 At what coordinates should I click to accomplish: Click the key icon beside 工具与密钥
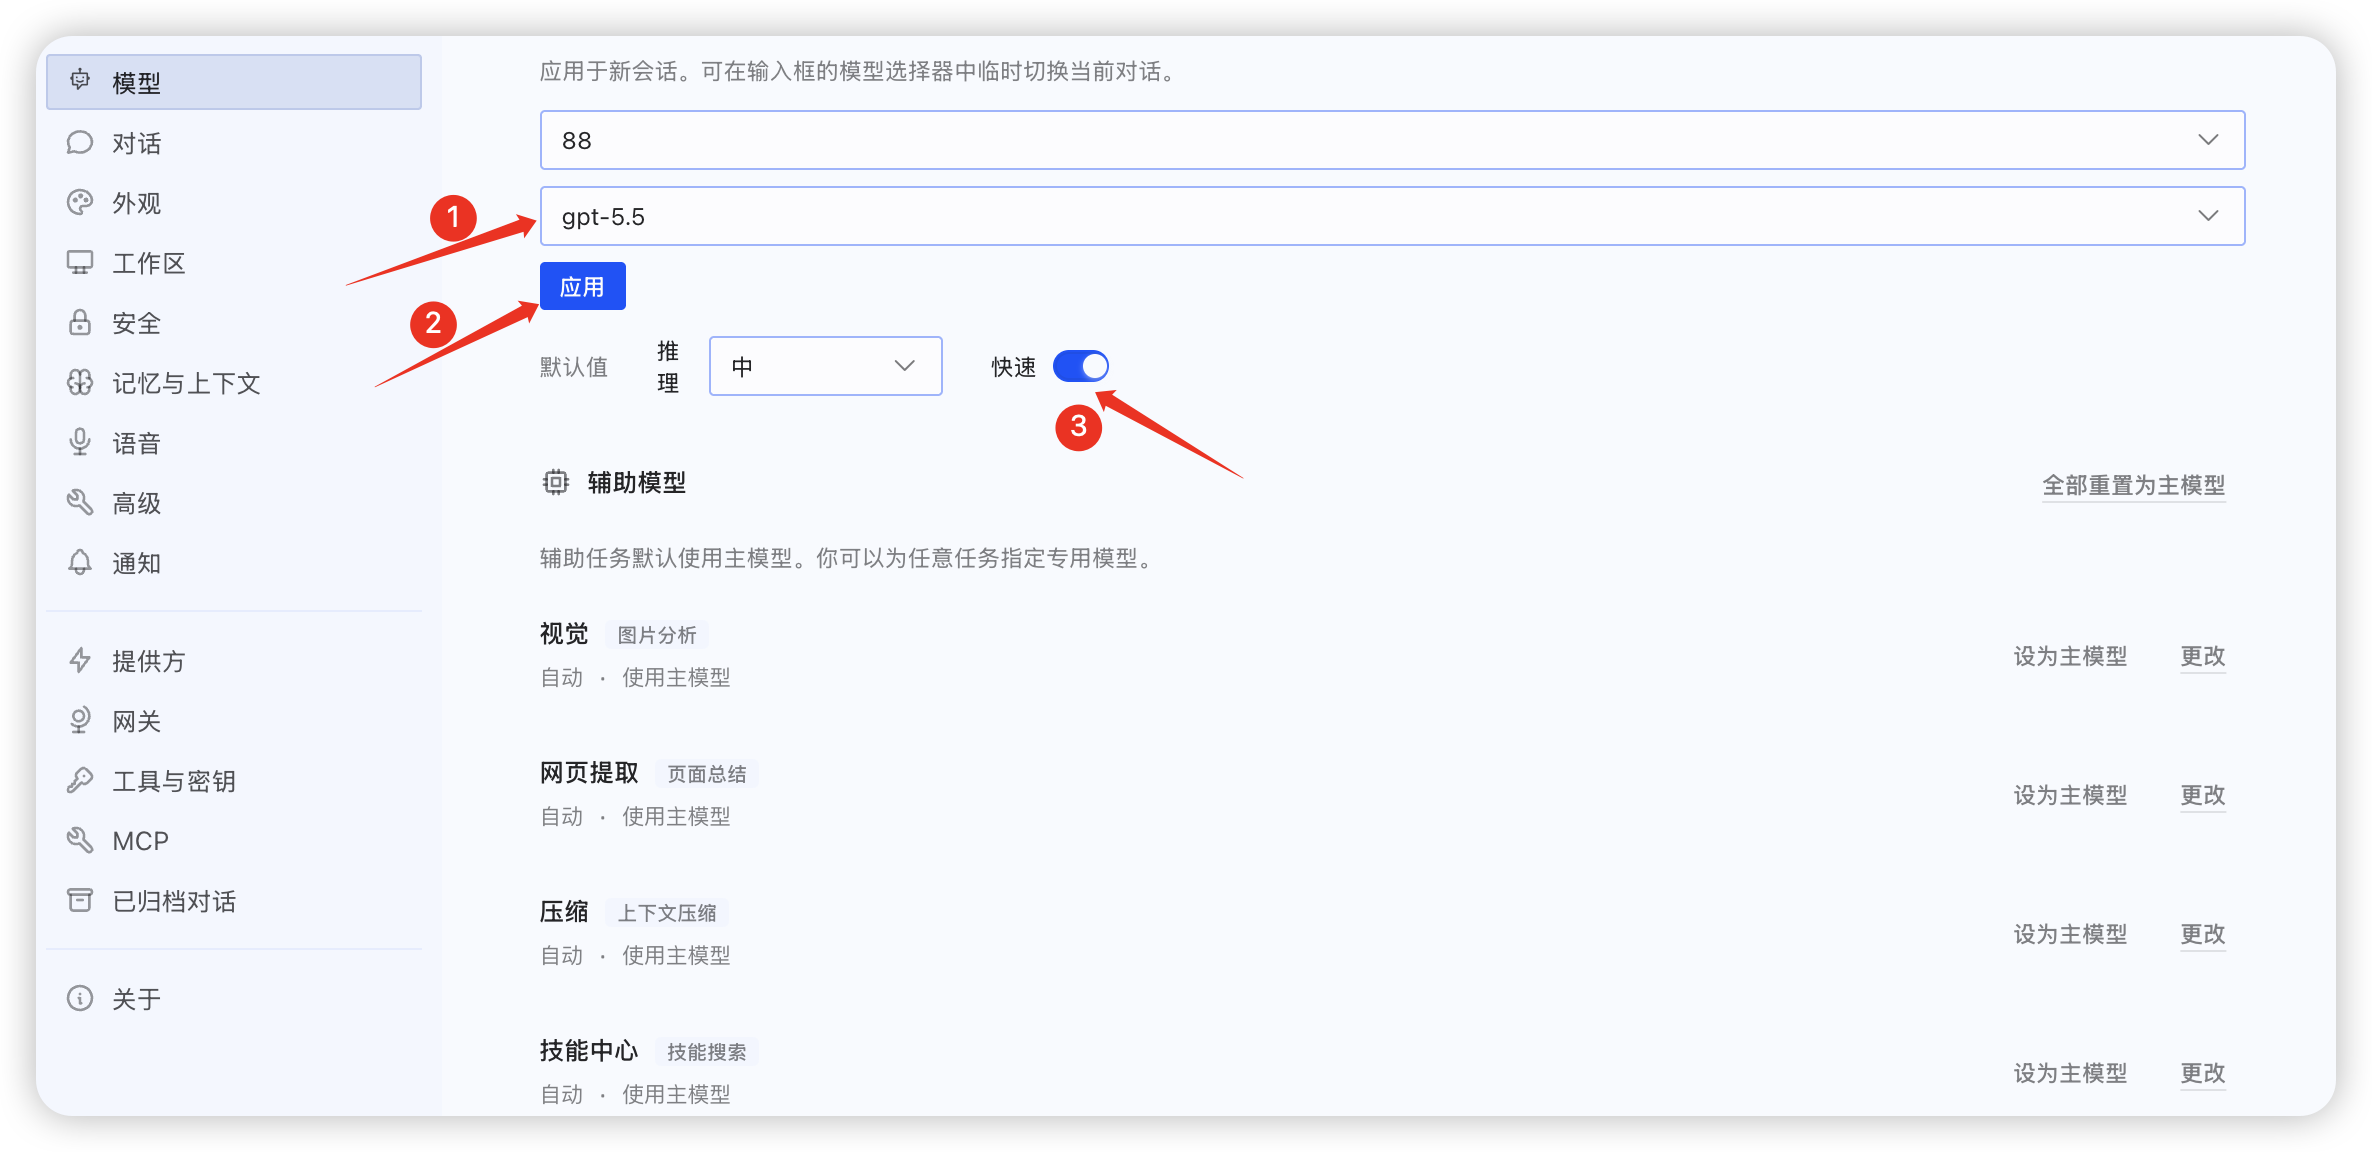[x=80, y=780]
